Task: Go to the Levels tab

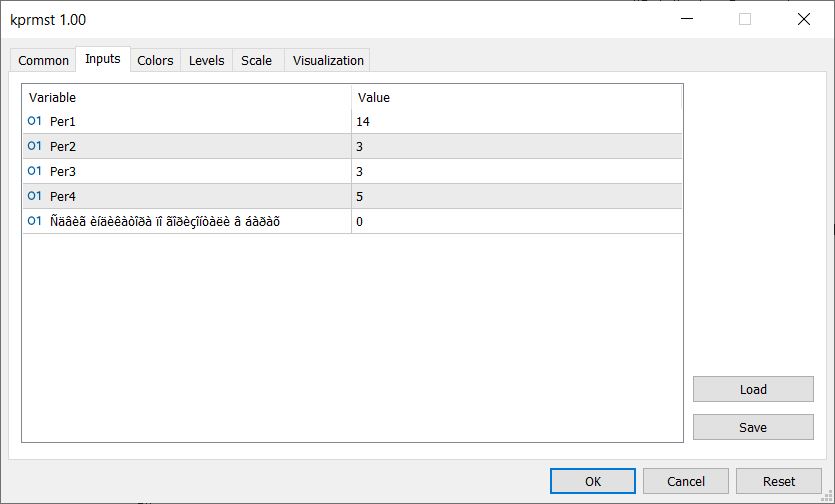Action: [x=206, y=61]
